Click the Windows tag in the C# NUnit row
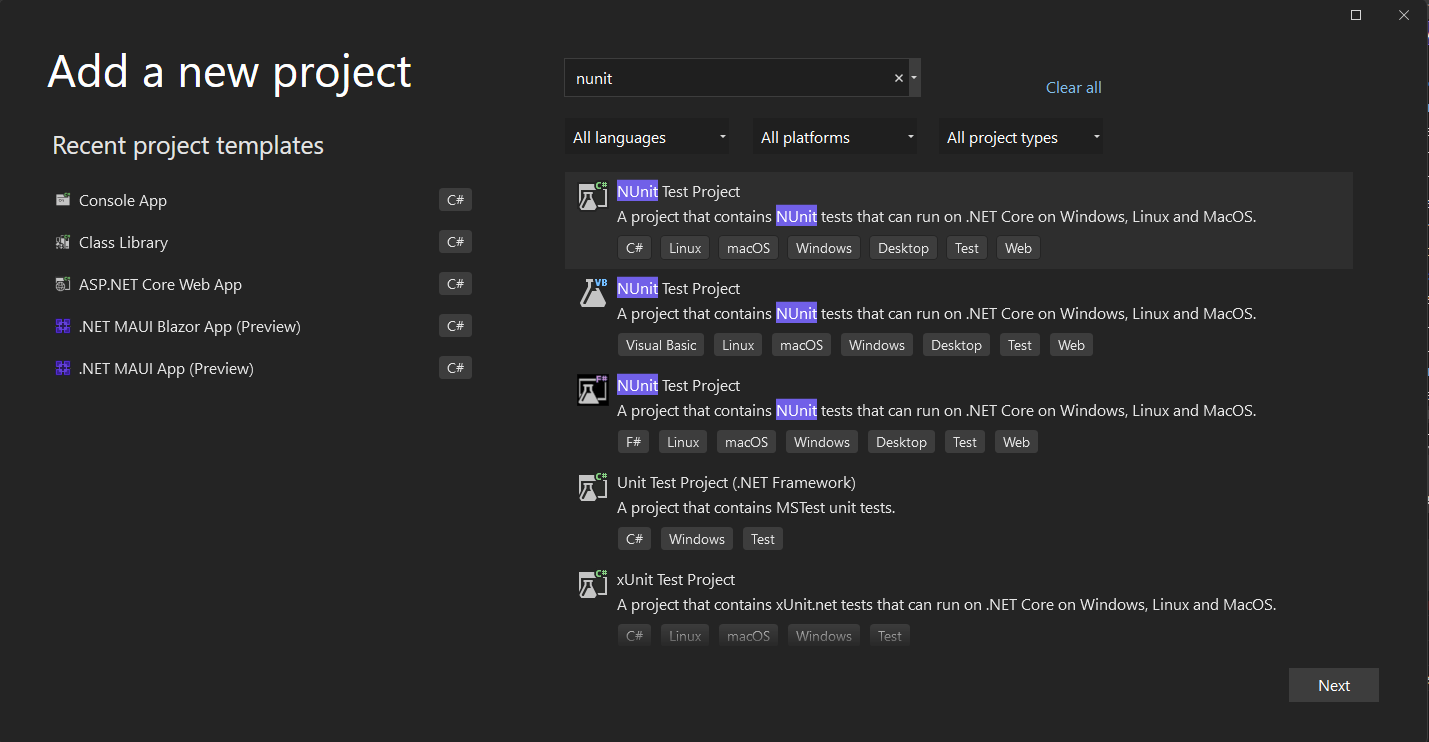The width and height of the screenshot is (1429, 742). tap(824, 248)
